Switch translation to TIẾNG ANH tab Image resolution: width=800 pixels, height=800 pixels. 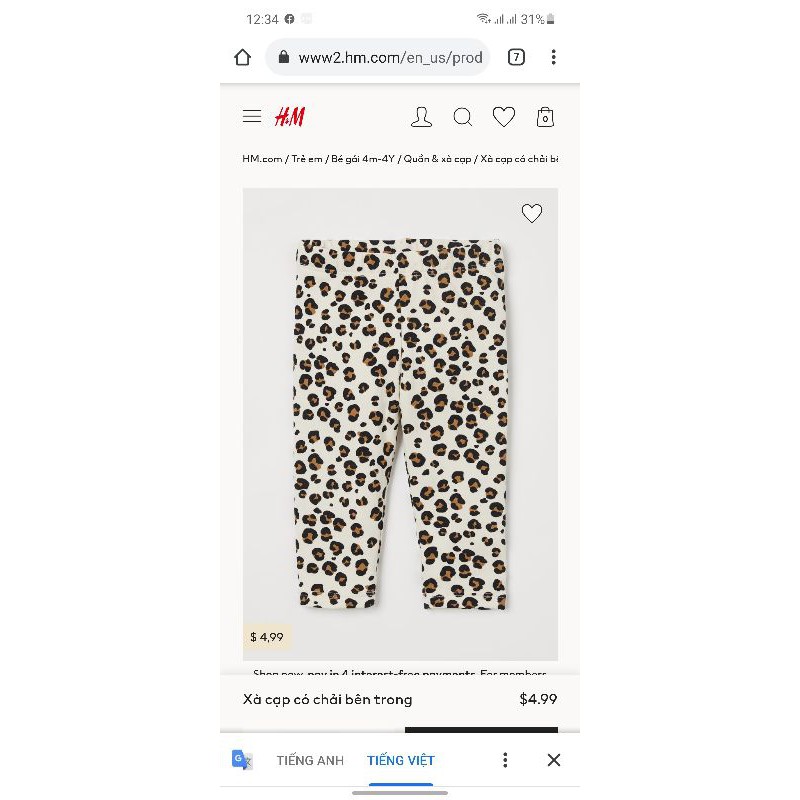[310, 760]
